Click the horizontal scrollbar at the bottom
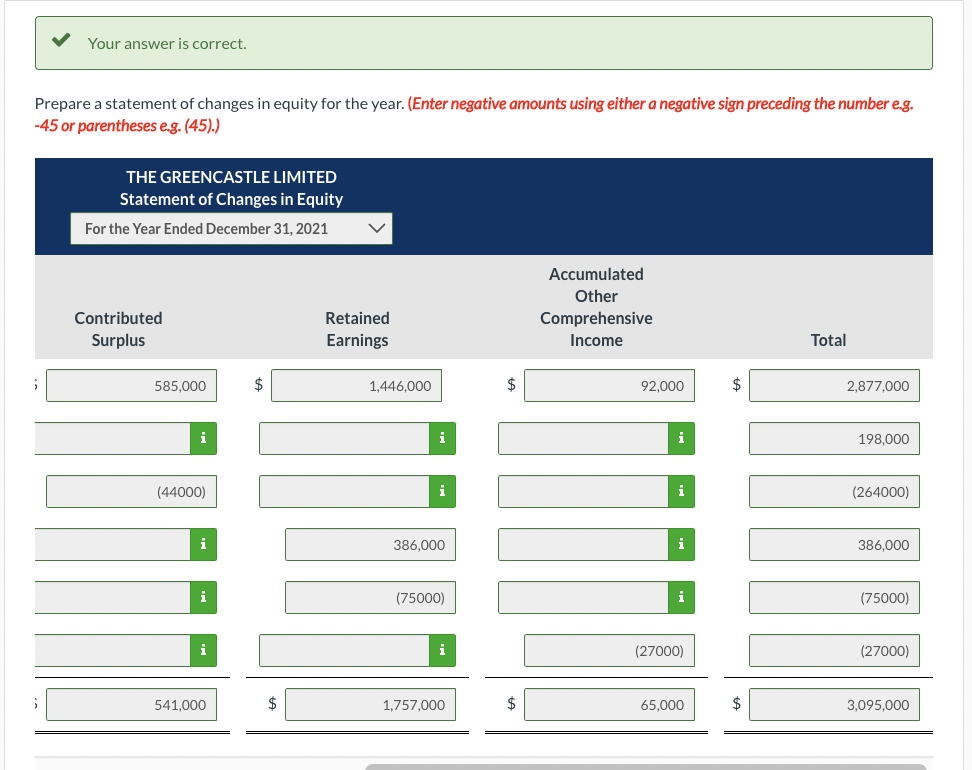Screen dimensions: 972x770 click(646, 767)
